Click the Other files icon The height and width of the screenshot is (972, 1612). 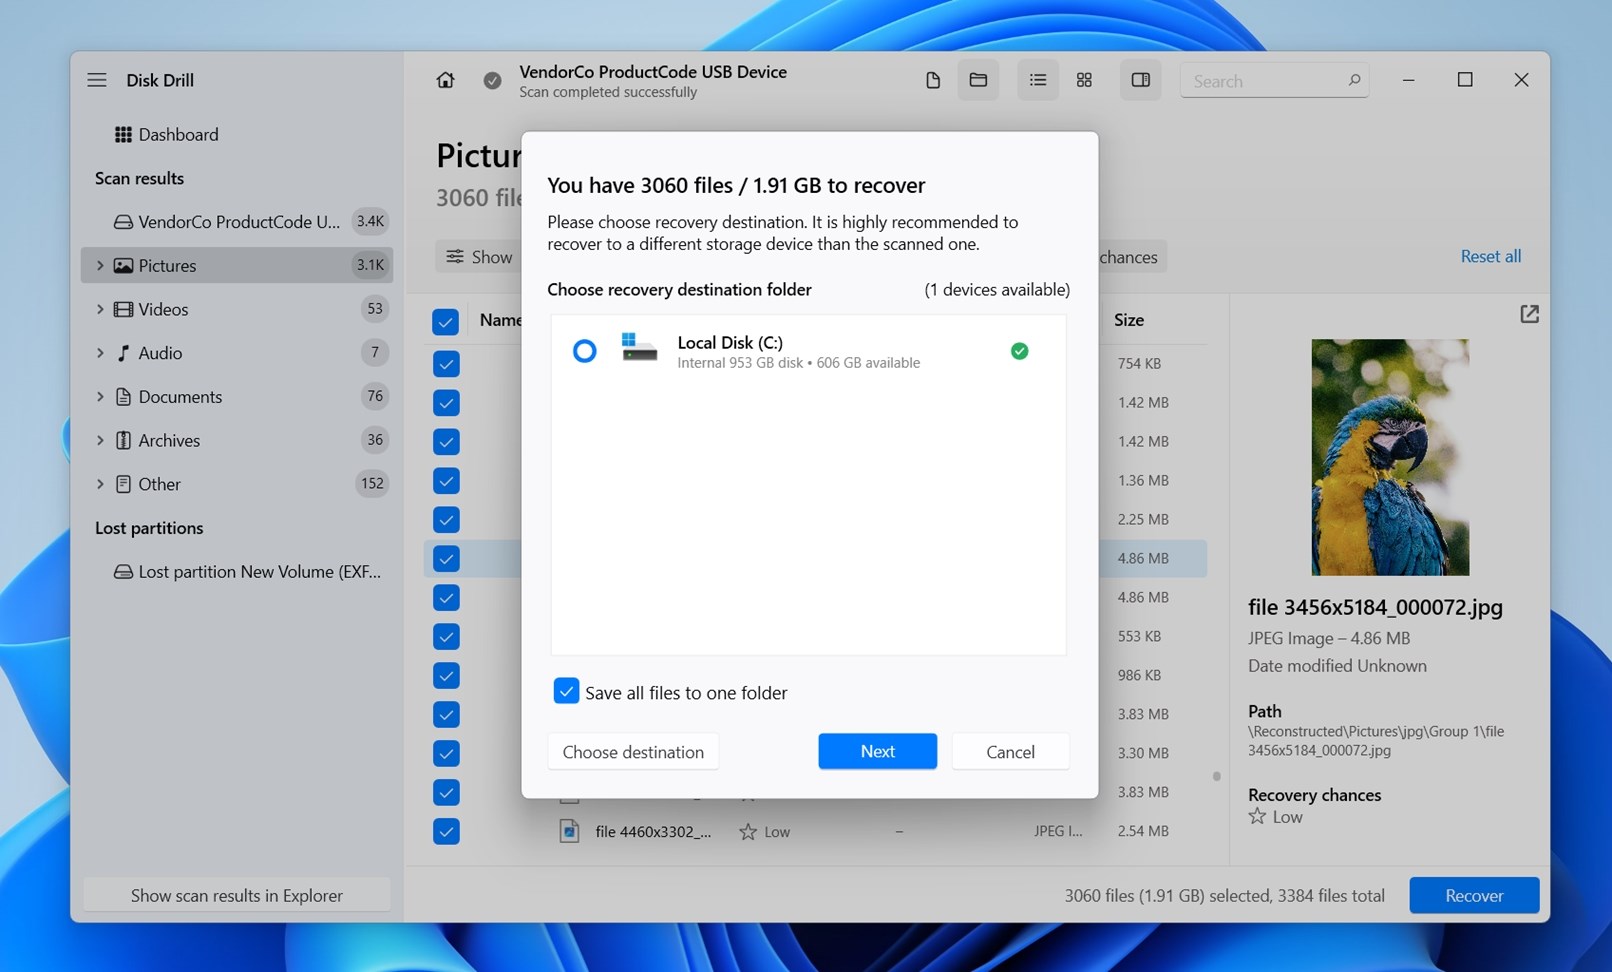123,484
